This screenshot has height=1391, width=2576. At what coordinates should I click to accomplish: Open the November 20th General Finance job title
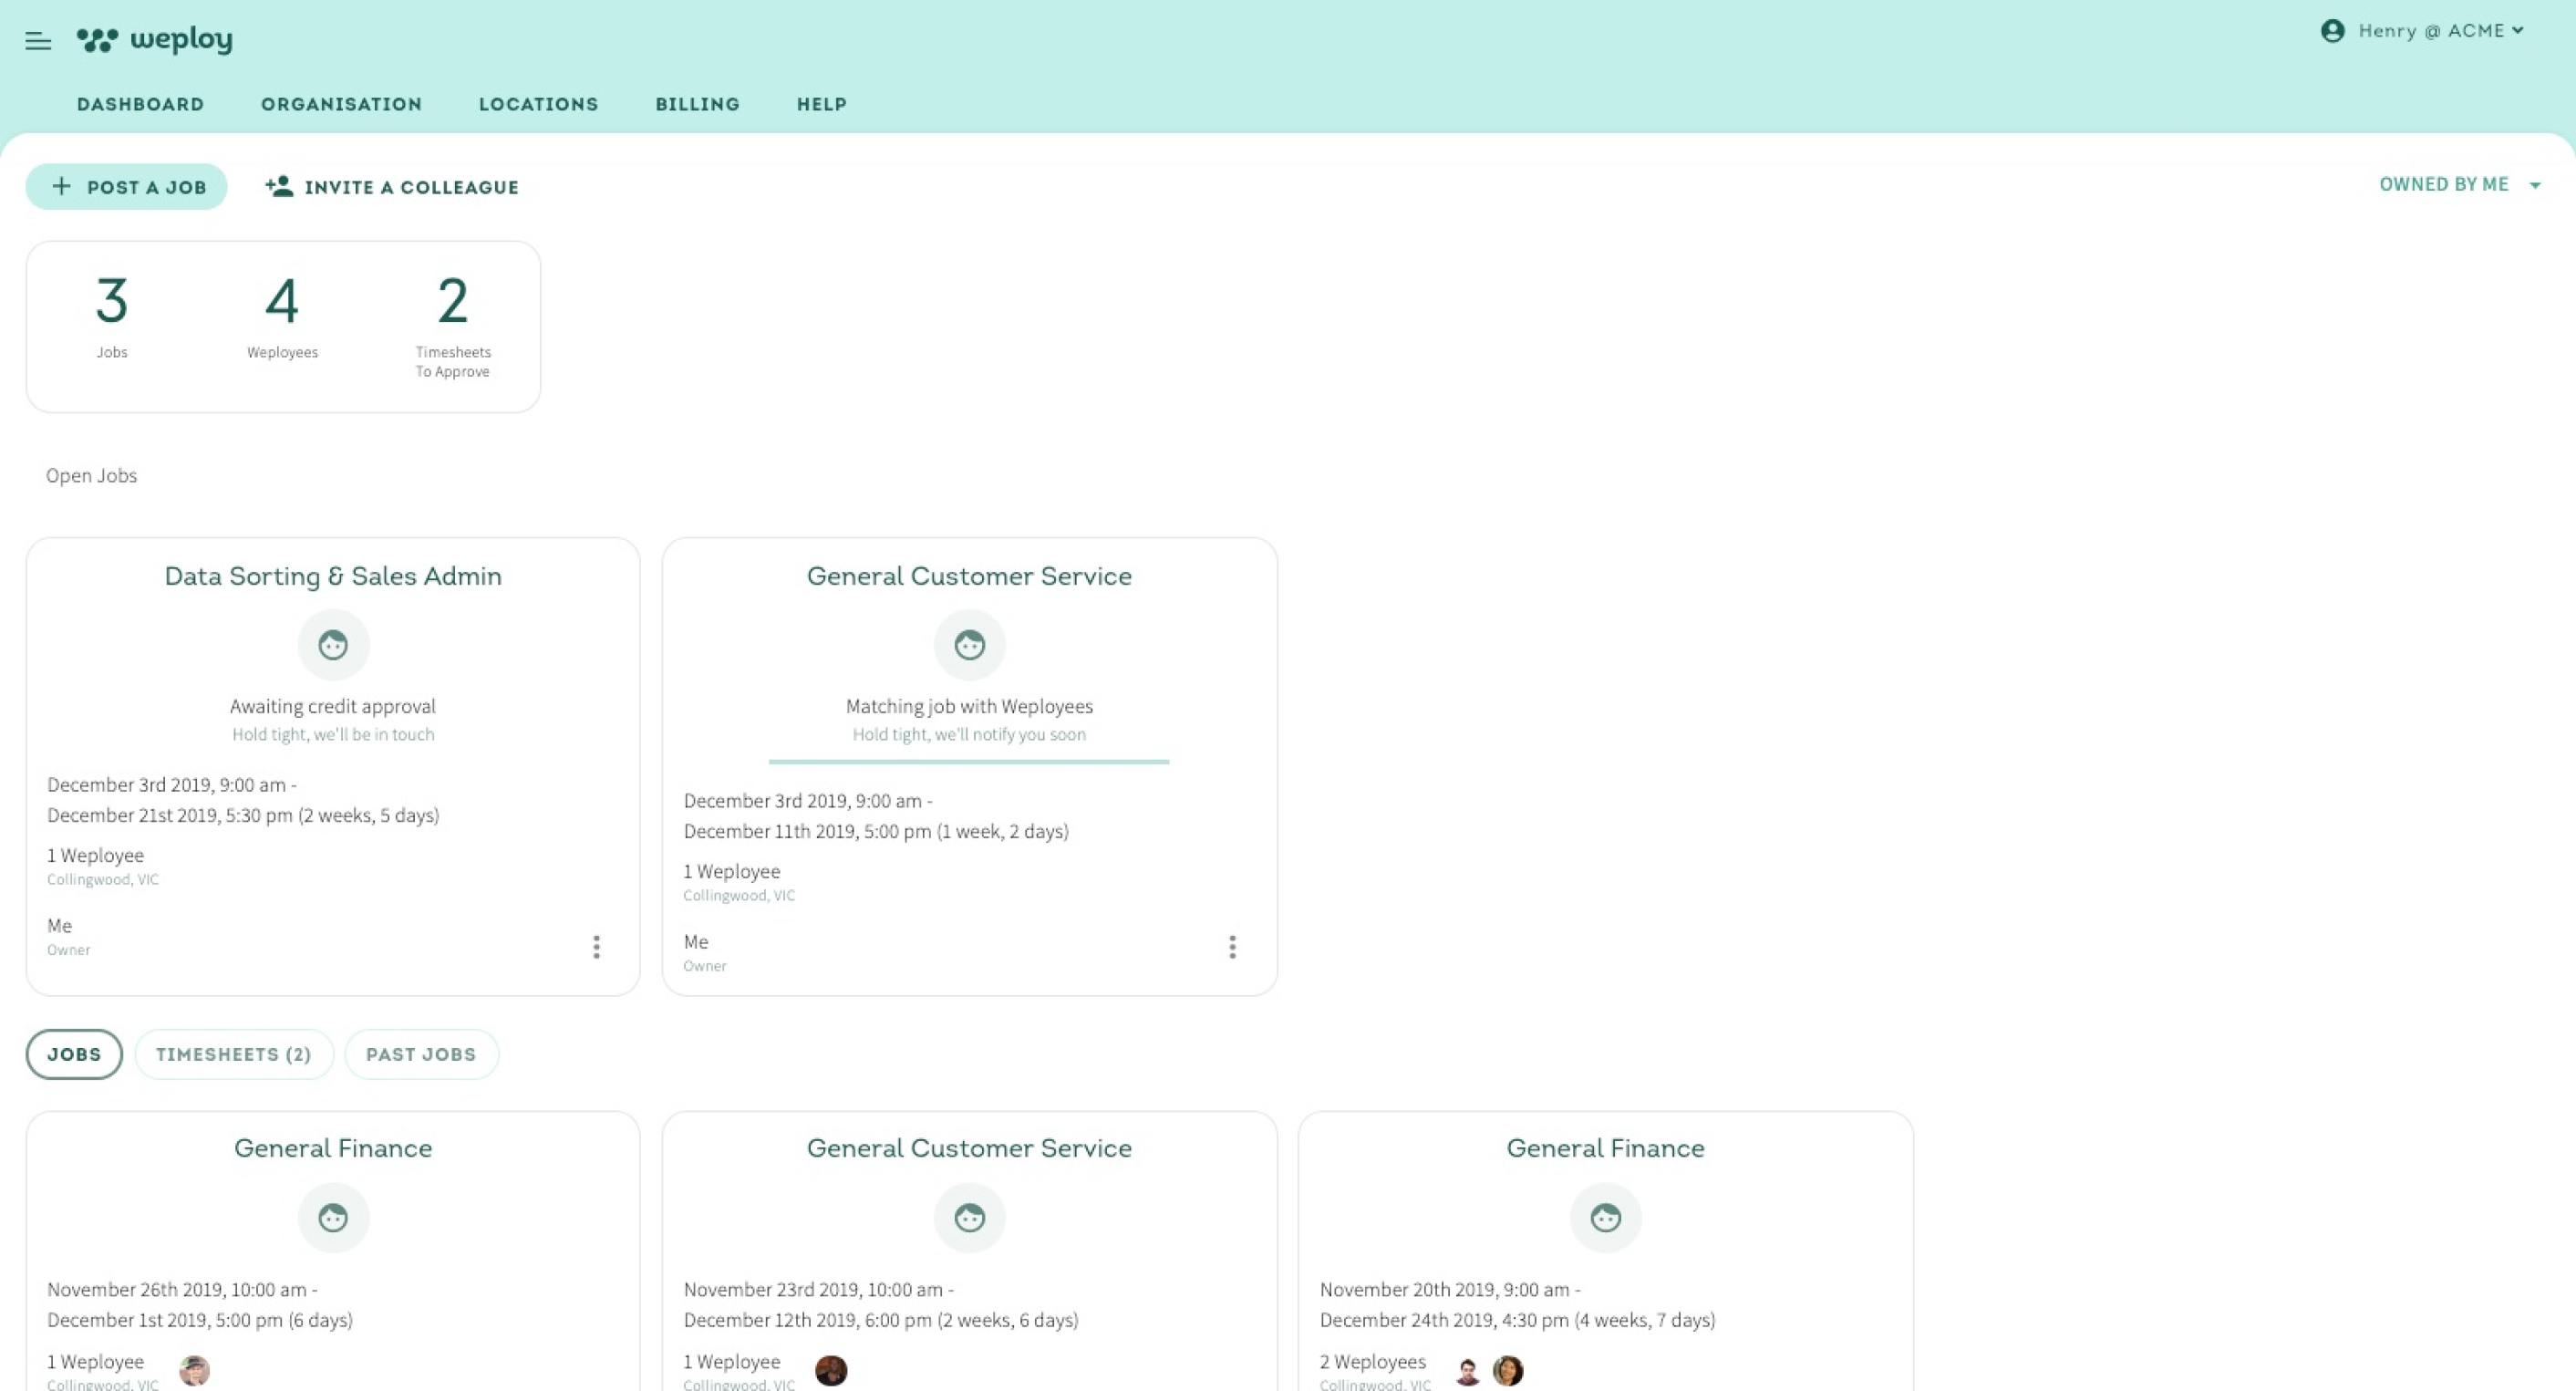(x=1606, y=1148)
